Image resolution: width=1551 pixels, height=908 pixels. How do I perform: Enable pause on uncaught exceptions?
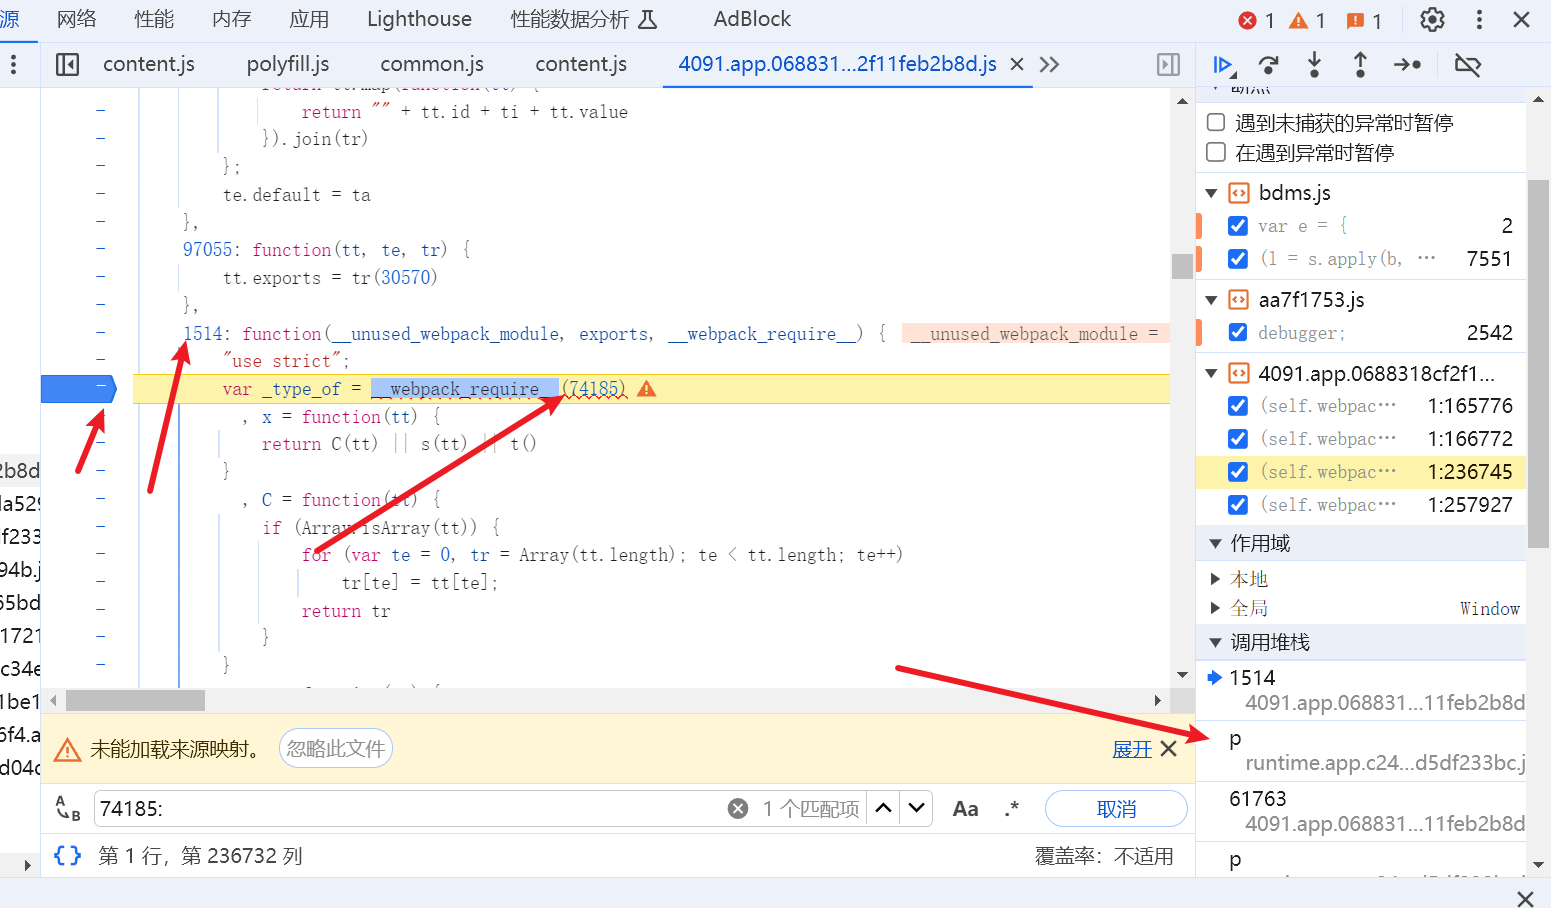click(x=1216, y=122)
